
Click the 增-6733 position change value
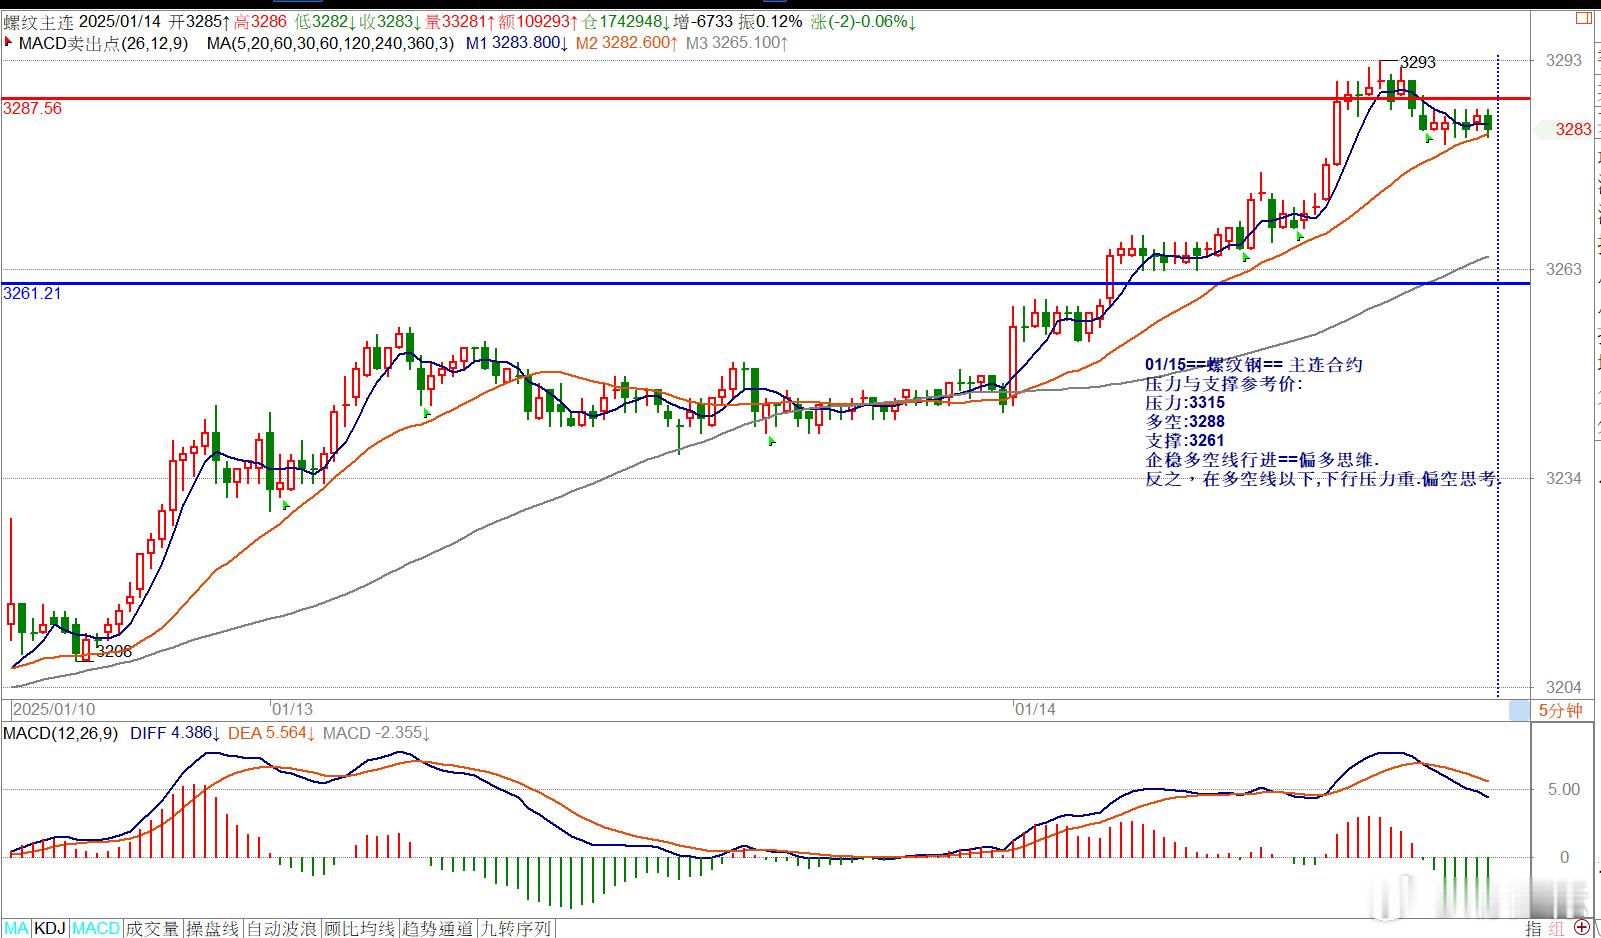(704, 21)
